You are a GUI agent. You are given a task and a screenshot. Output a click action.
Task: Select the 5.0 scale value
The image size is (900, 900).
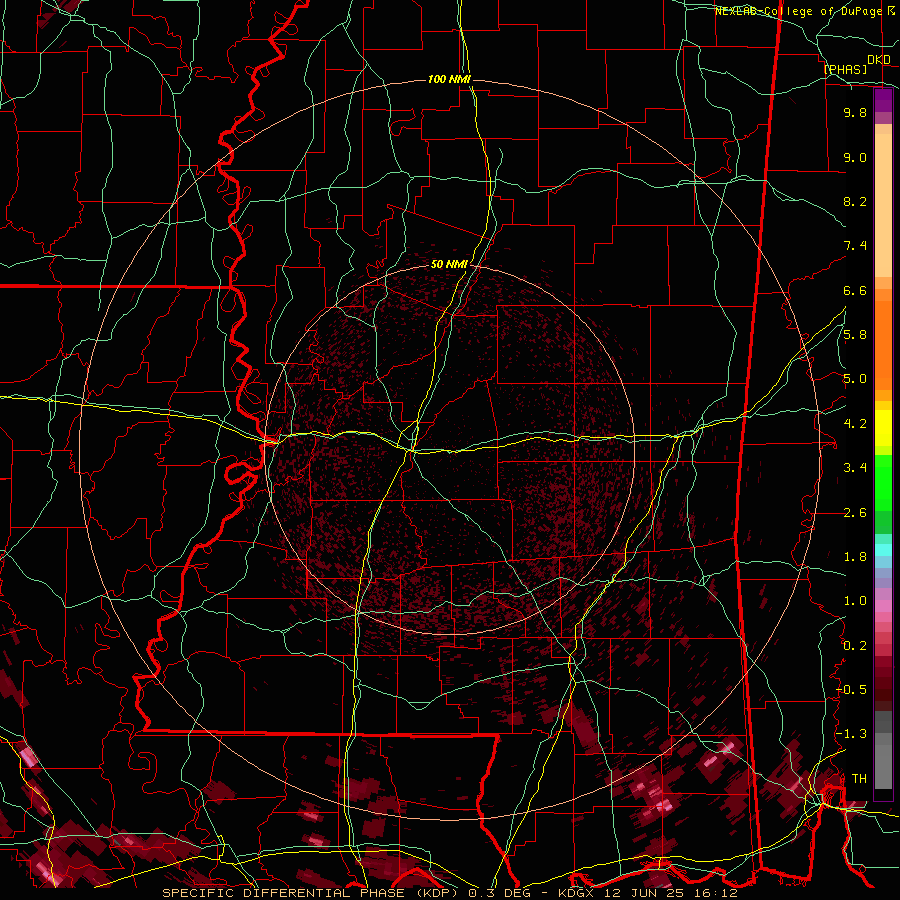pos(855,379)
